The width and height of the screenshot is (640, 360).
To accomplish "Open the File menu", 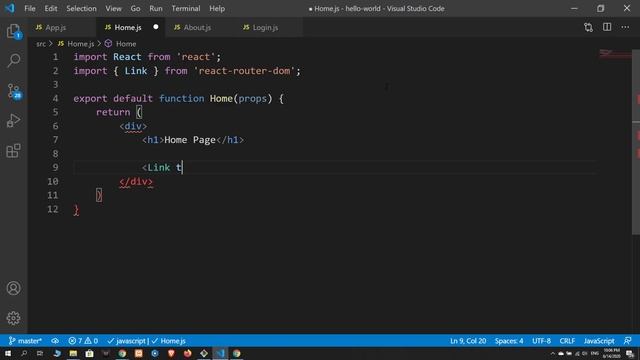I will [30, 8].
